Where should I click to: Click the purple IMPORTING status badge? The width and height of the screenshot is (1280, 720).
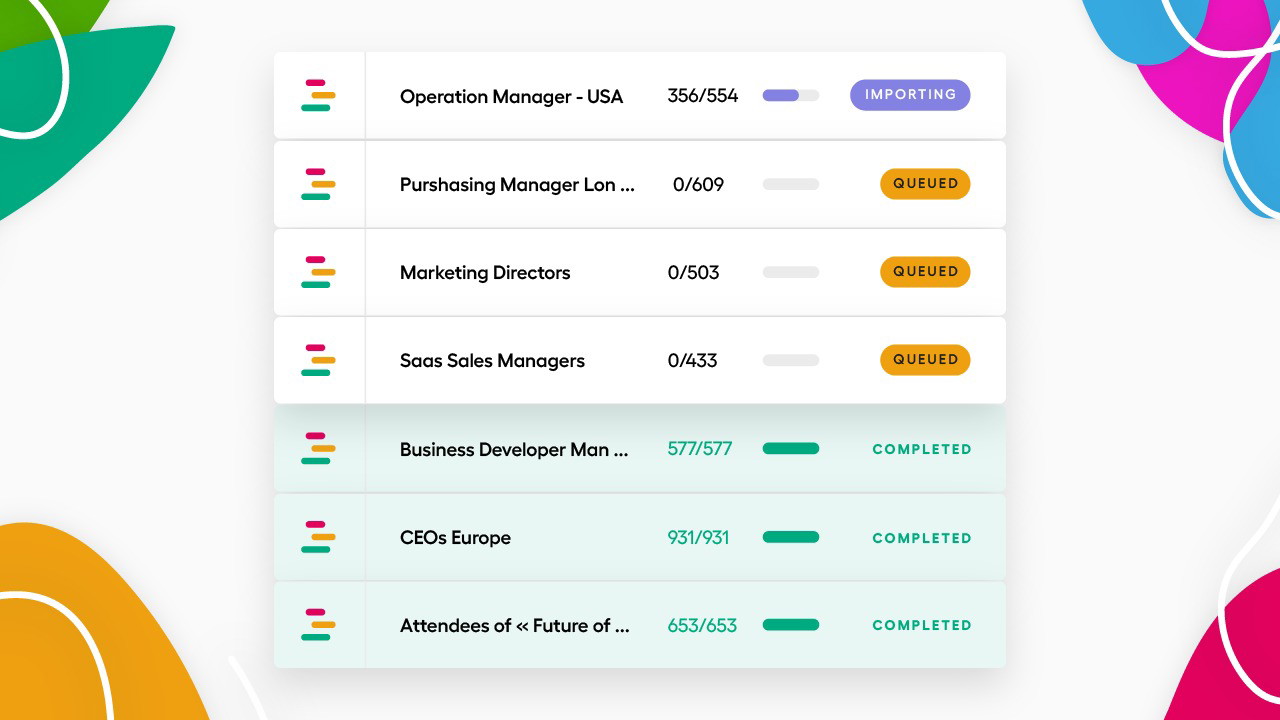(910, 95)
